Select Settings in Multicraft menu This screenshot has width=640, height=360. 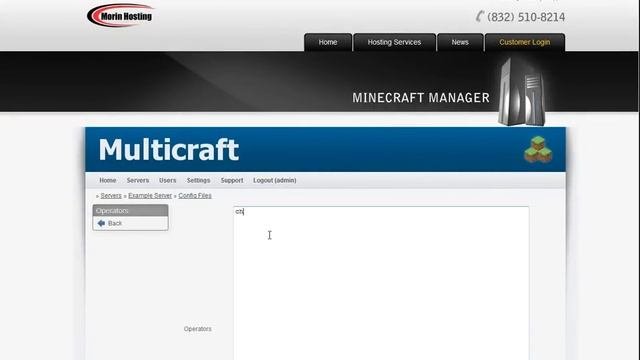tap(198, 180)
